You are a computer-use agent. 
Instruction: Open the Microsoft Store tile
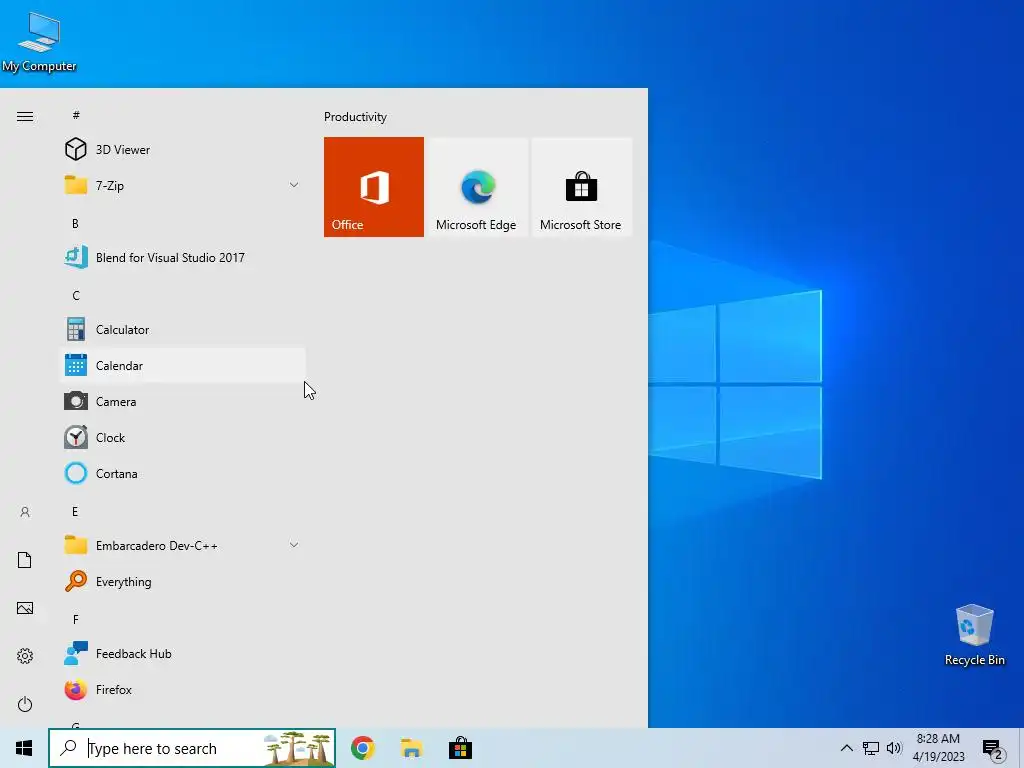click(x=581, y=187)
